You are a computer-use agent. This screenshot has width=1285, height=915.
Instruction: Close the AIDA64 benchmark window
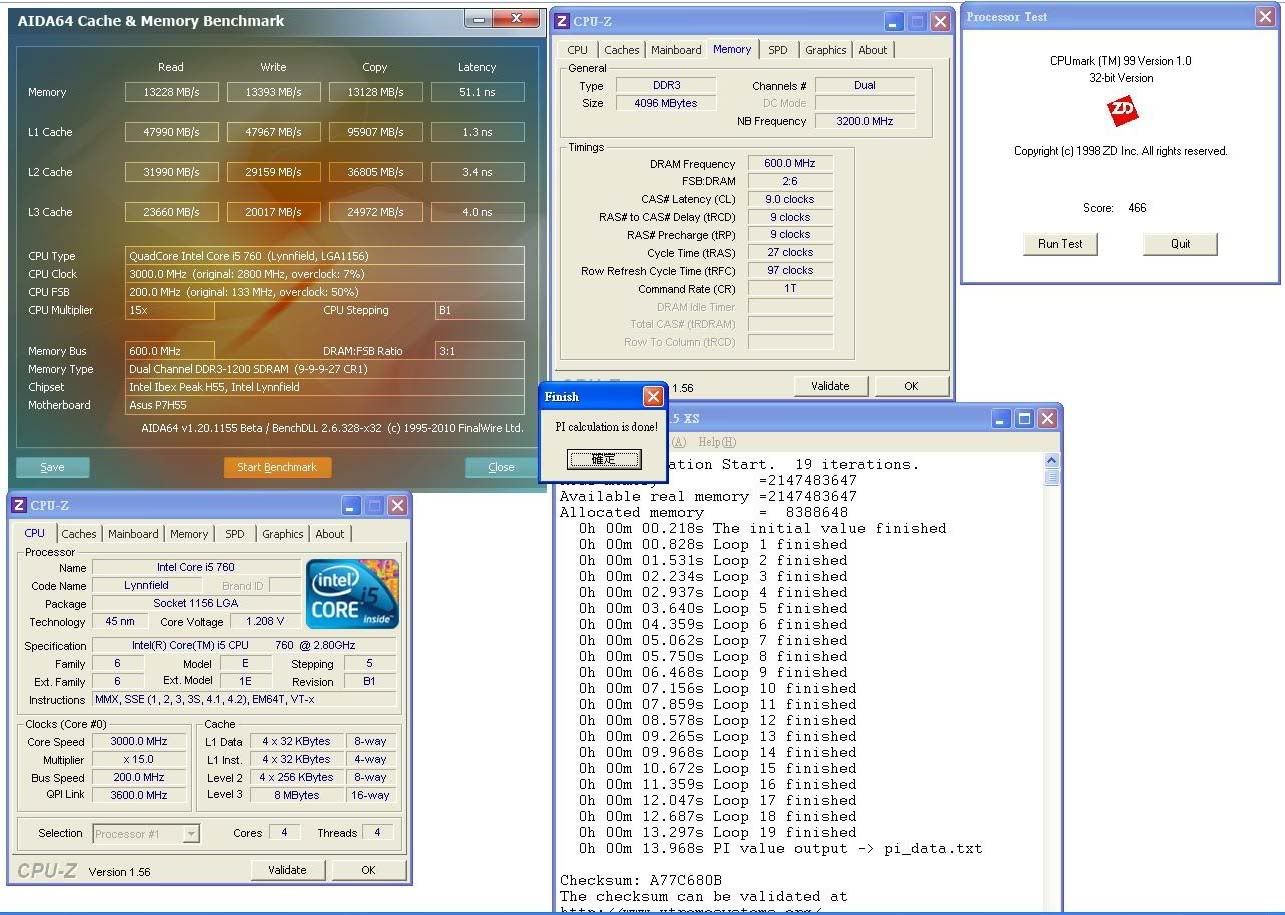tap(516, 19)
